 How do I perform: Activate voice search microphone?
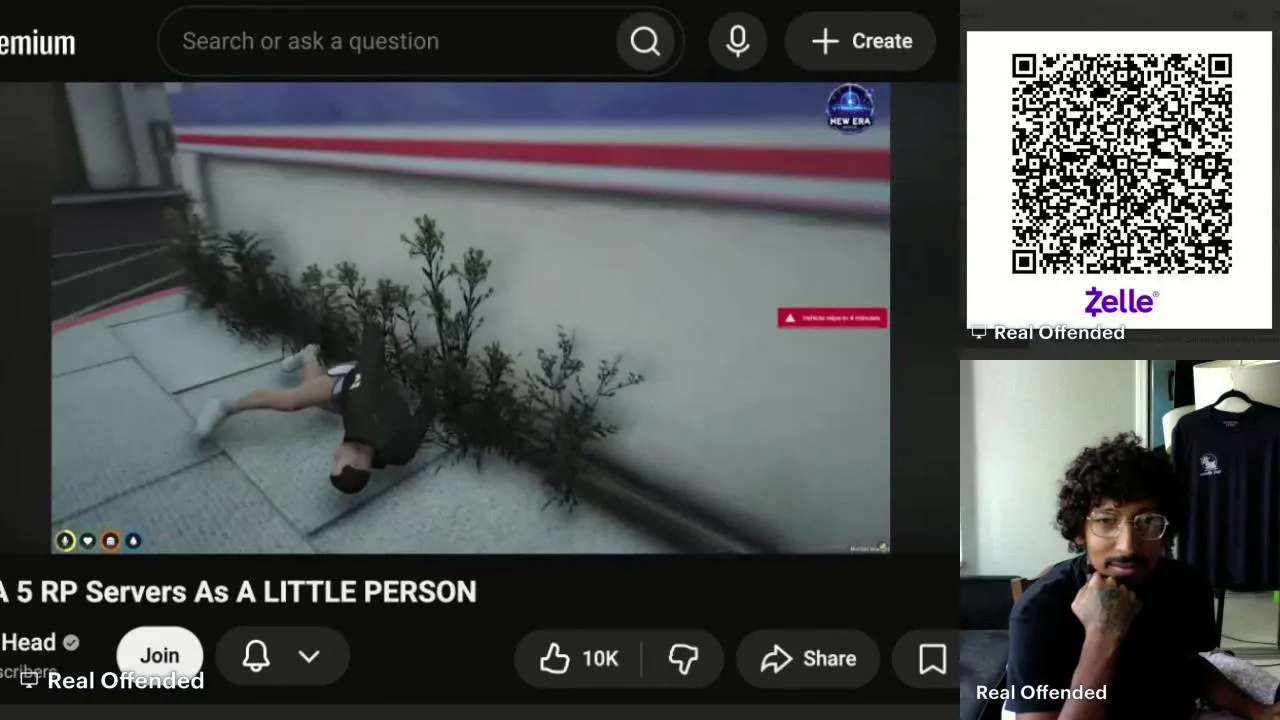[738, 41]
